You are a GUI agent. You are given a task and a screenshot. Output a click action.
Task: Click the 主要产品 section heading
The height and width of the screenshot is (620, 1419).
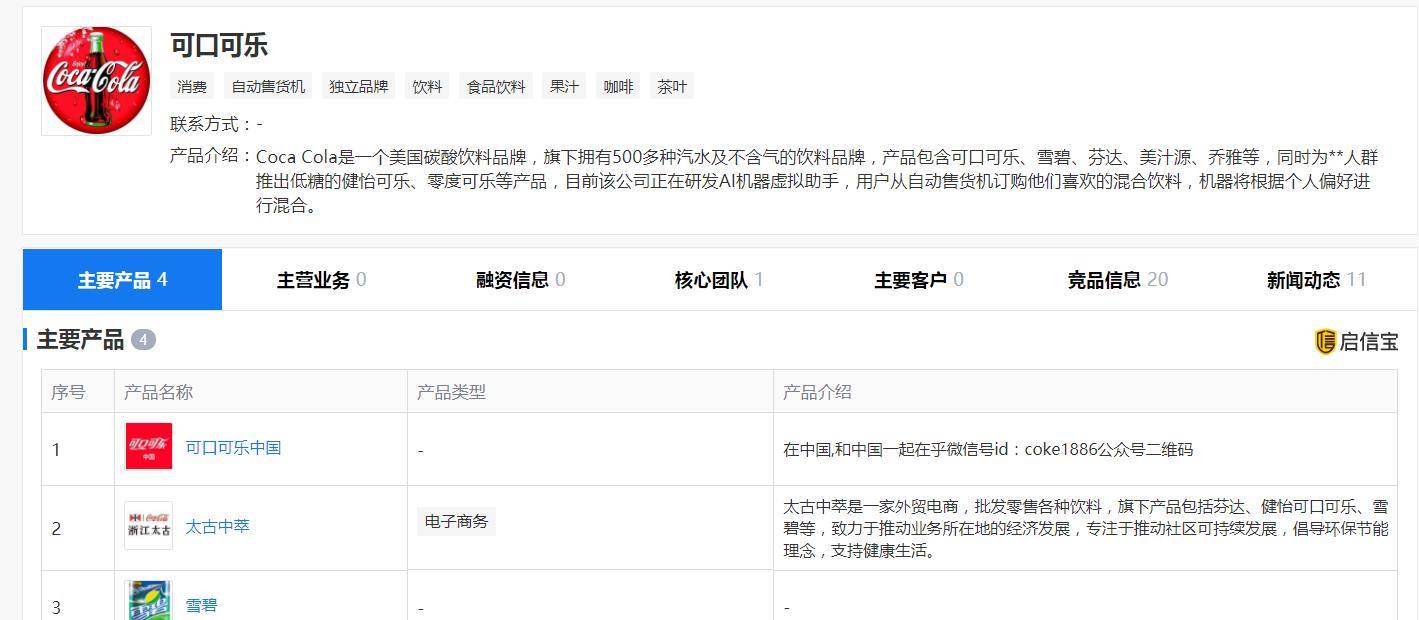[80, 340]
